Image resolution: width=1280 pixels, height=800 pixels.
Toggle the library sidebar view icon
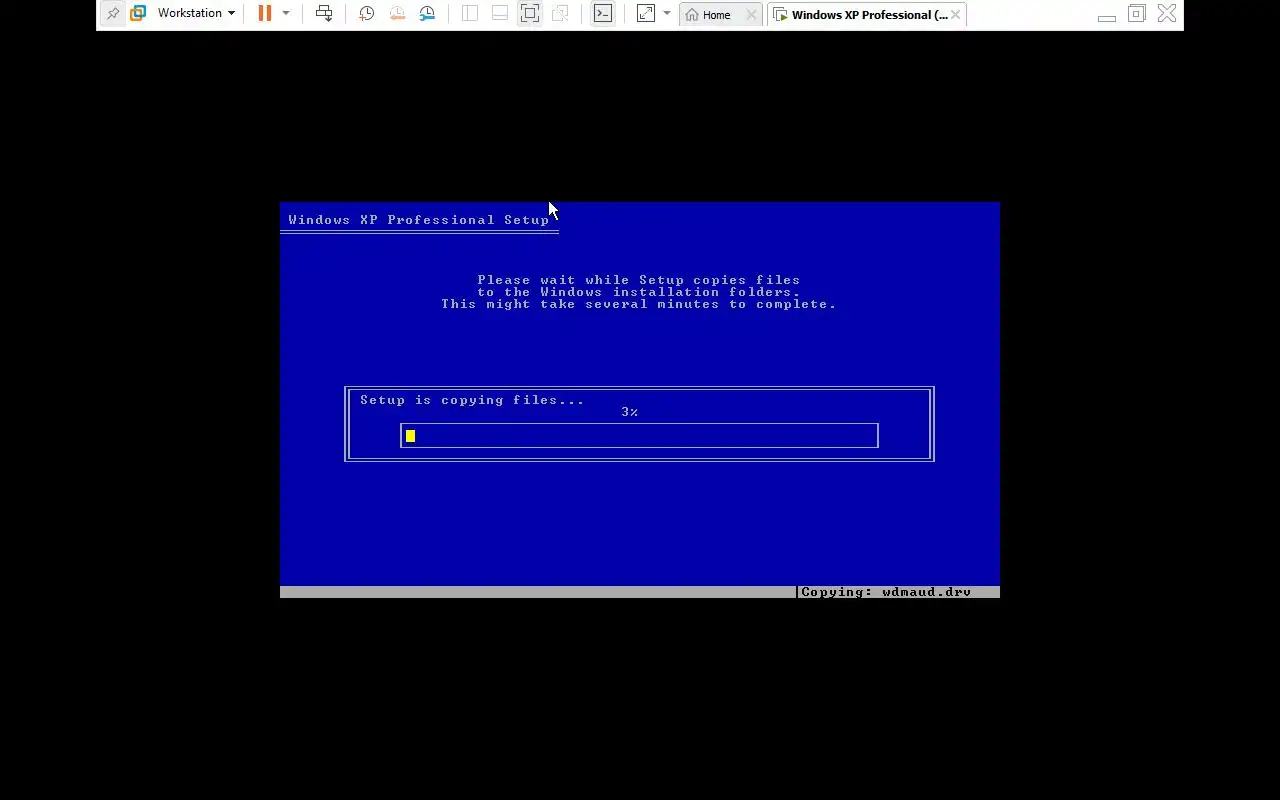[470, 14]
